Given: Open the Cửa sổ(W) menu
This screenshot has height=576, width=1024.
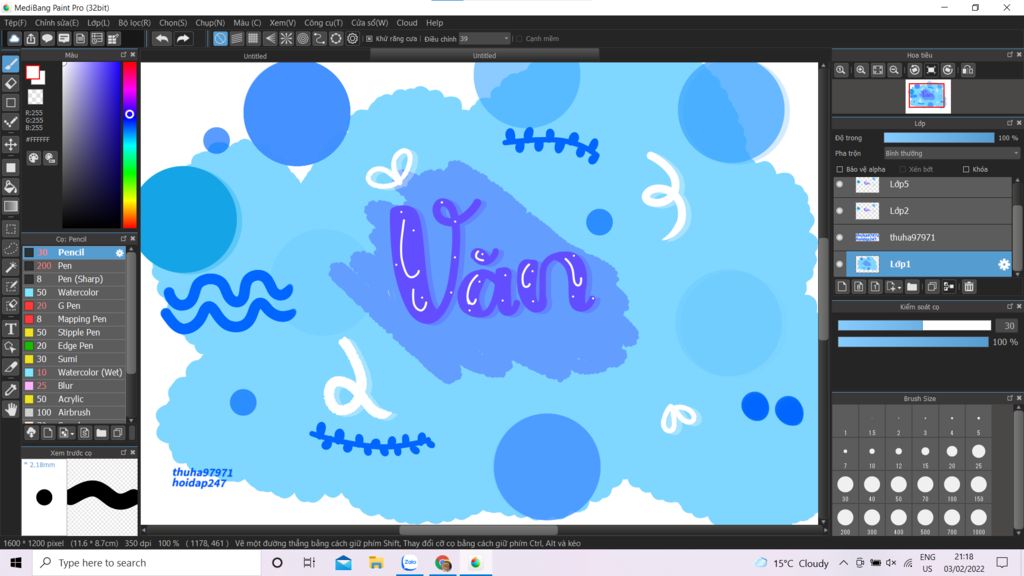Looking at the screenshot, I should pyautogui.click(x=370, y=22).
